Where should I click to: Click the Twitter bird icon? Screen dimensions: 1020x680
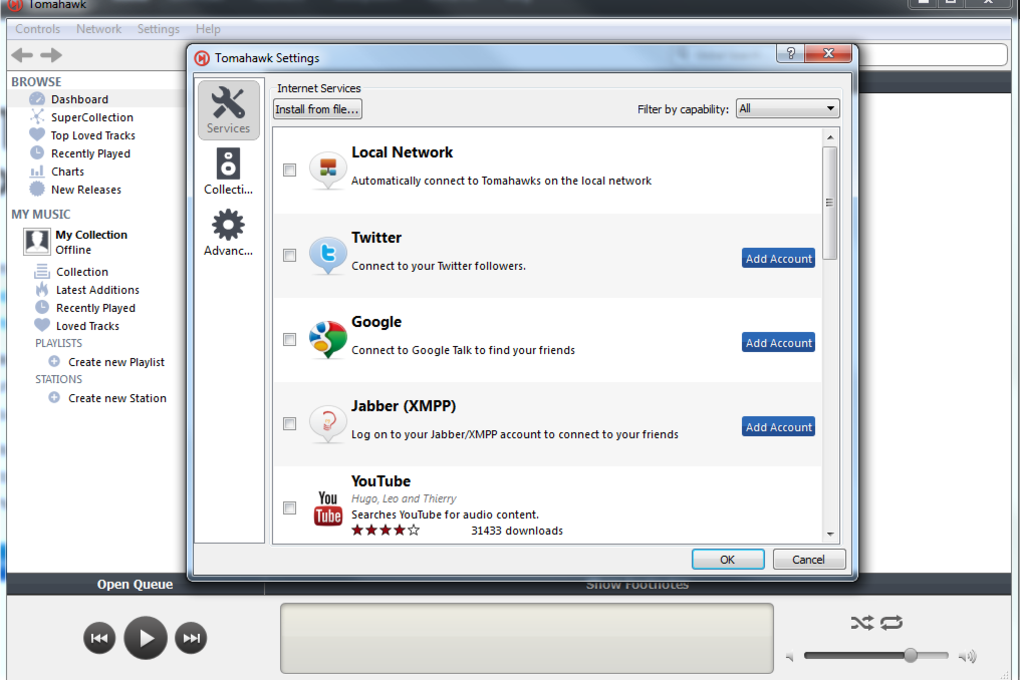click(327, 254)
